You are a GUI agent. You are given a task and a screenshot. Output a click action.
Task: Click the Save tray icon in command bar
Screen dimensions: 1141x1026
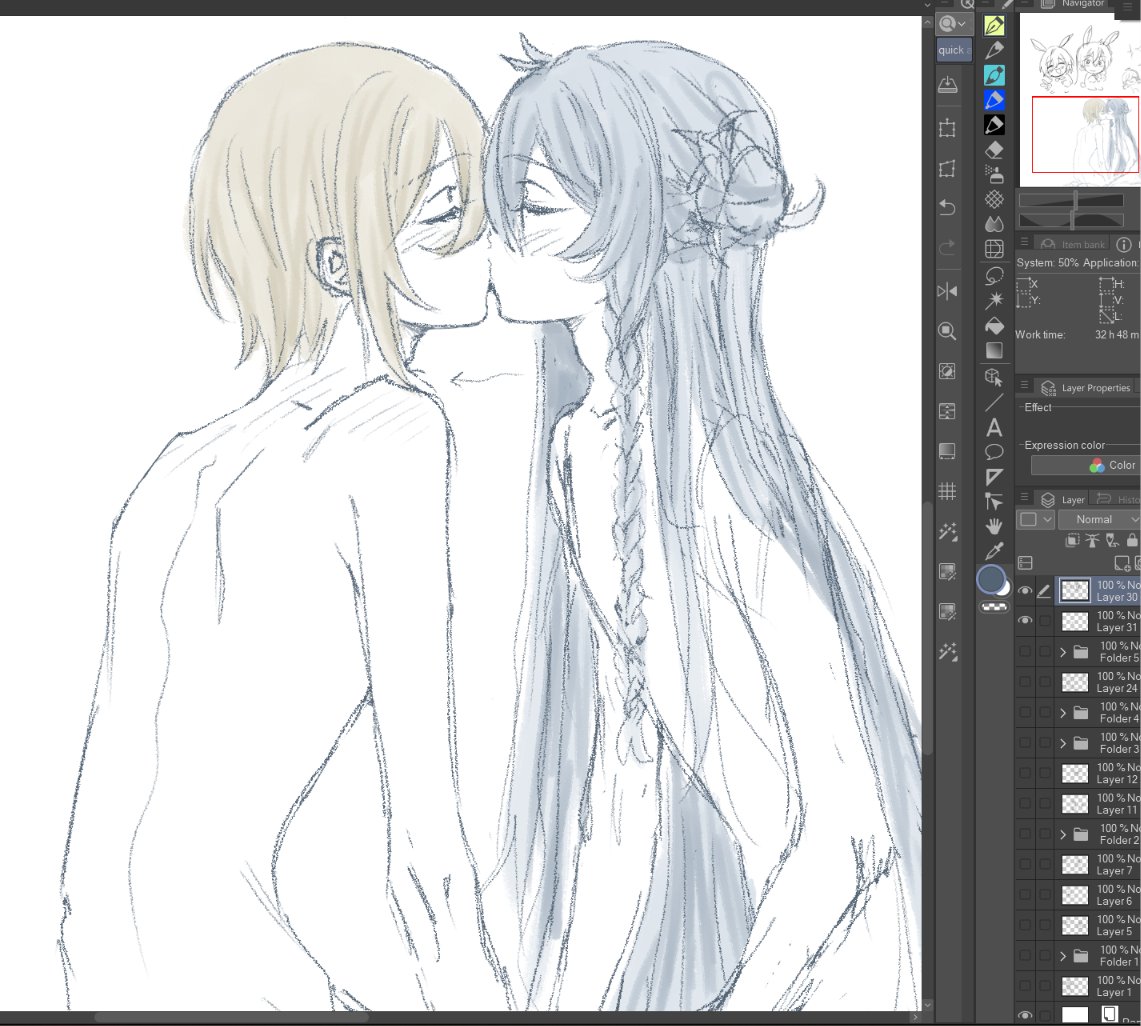[947, 85]
